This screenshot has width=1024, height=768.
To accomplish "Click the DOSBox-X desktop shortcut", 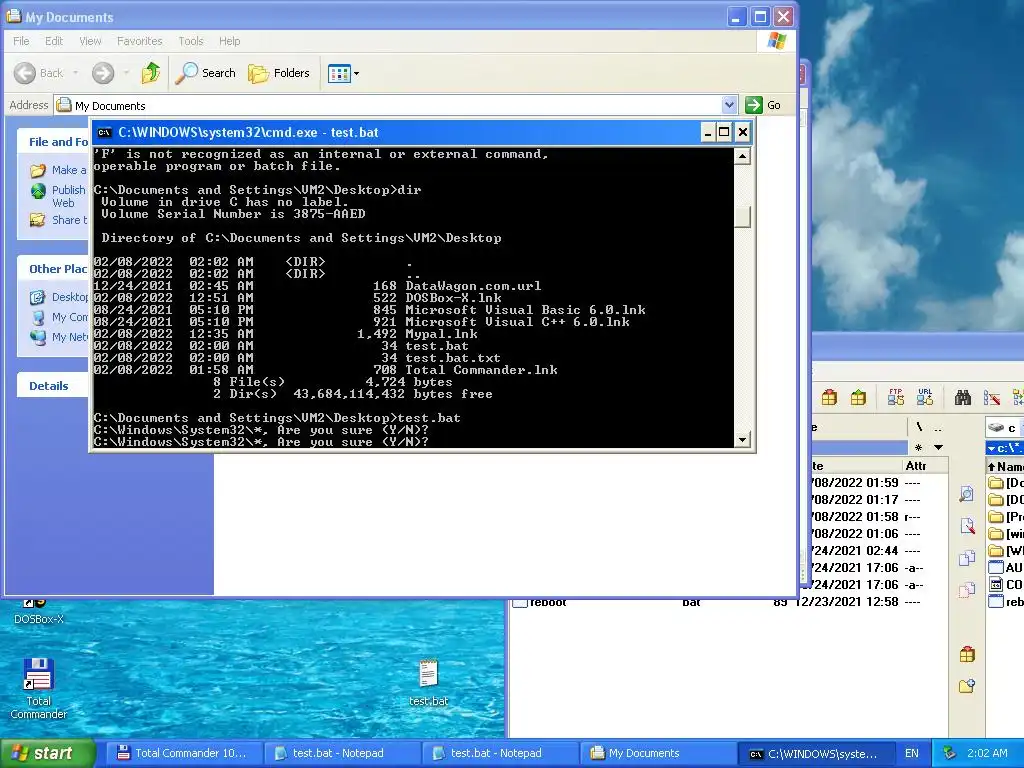I will 39,612.
